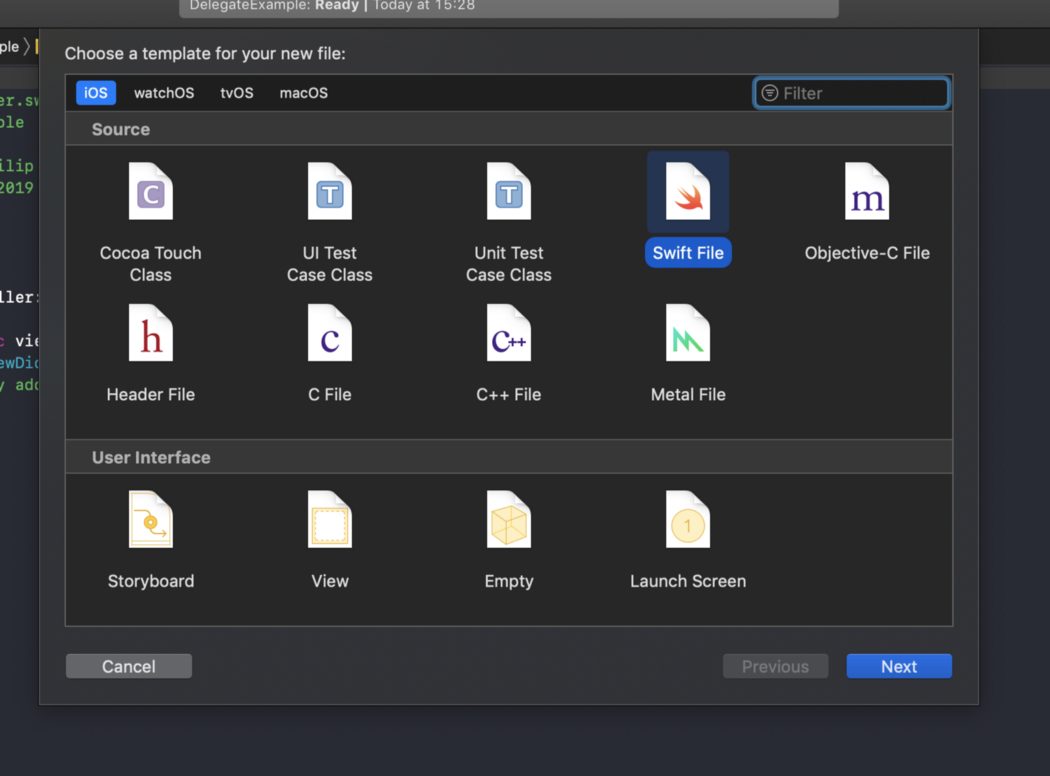Show macOS file templates tab
Image resolution: width=1050 pixels, height=776 pixels.
point(304,93)
